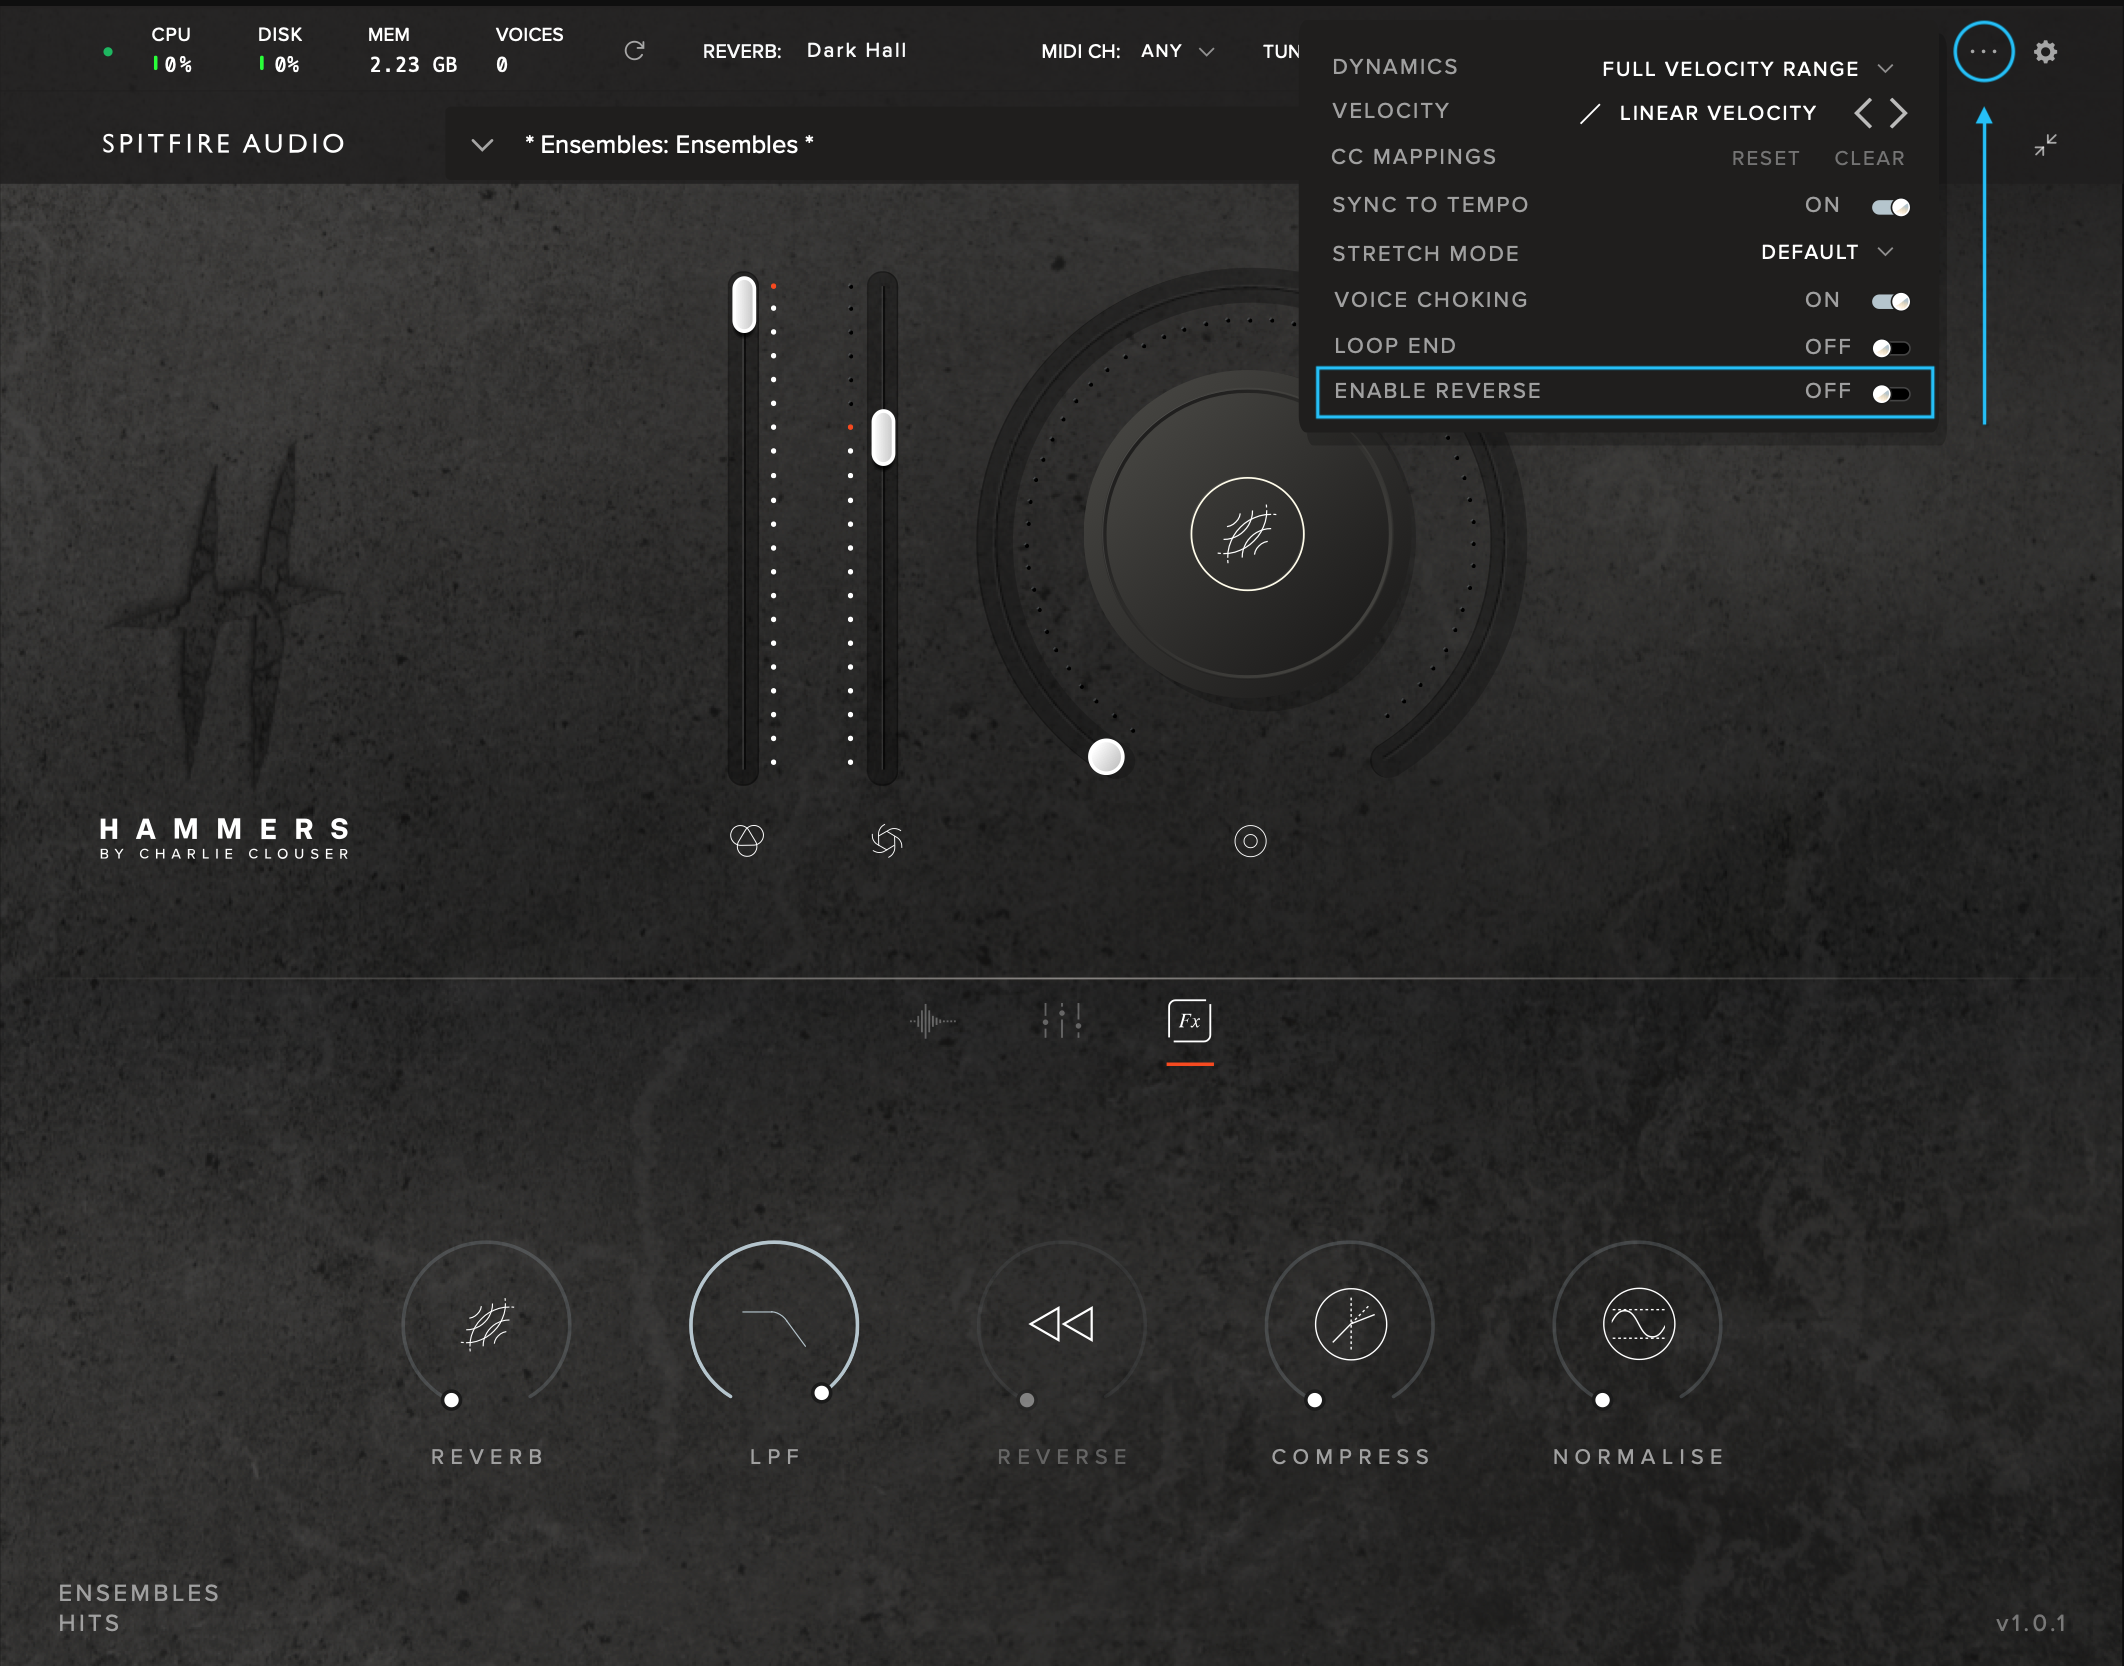
Task: Click the v1.0.1 version text
Action: (2030, 1623)
